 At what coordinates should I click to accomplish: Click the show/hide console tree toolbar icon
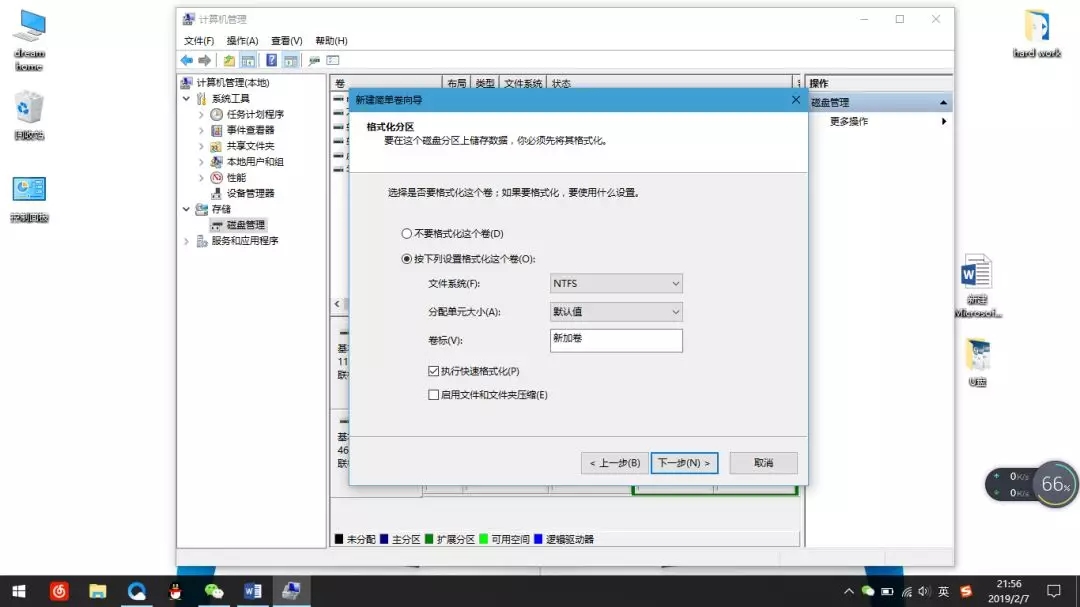246,60
